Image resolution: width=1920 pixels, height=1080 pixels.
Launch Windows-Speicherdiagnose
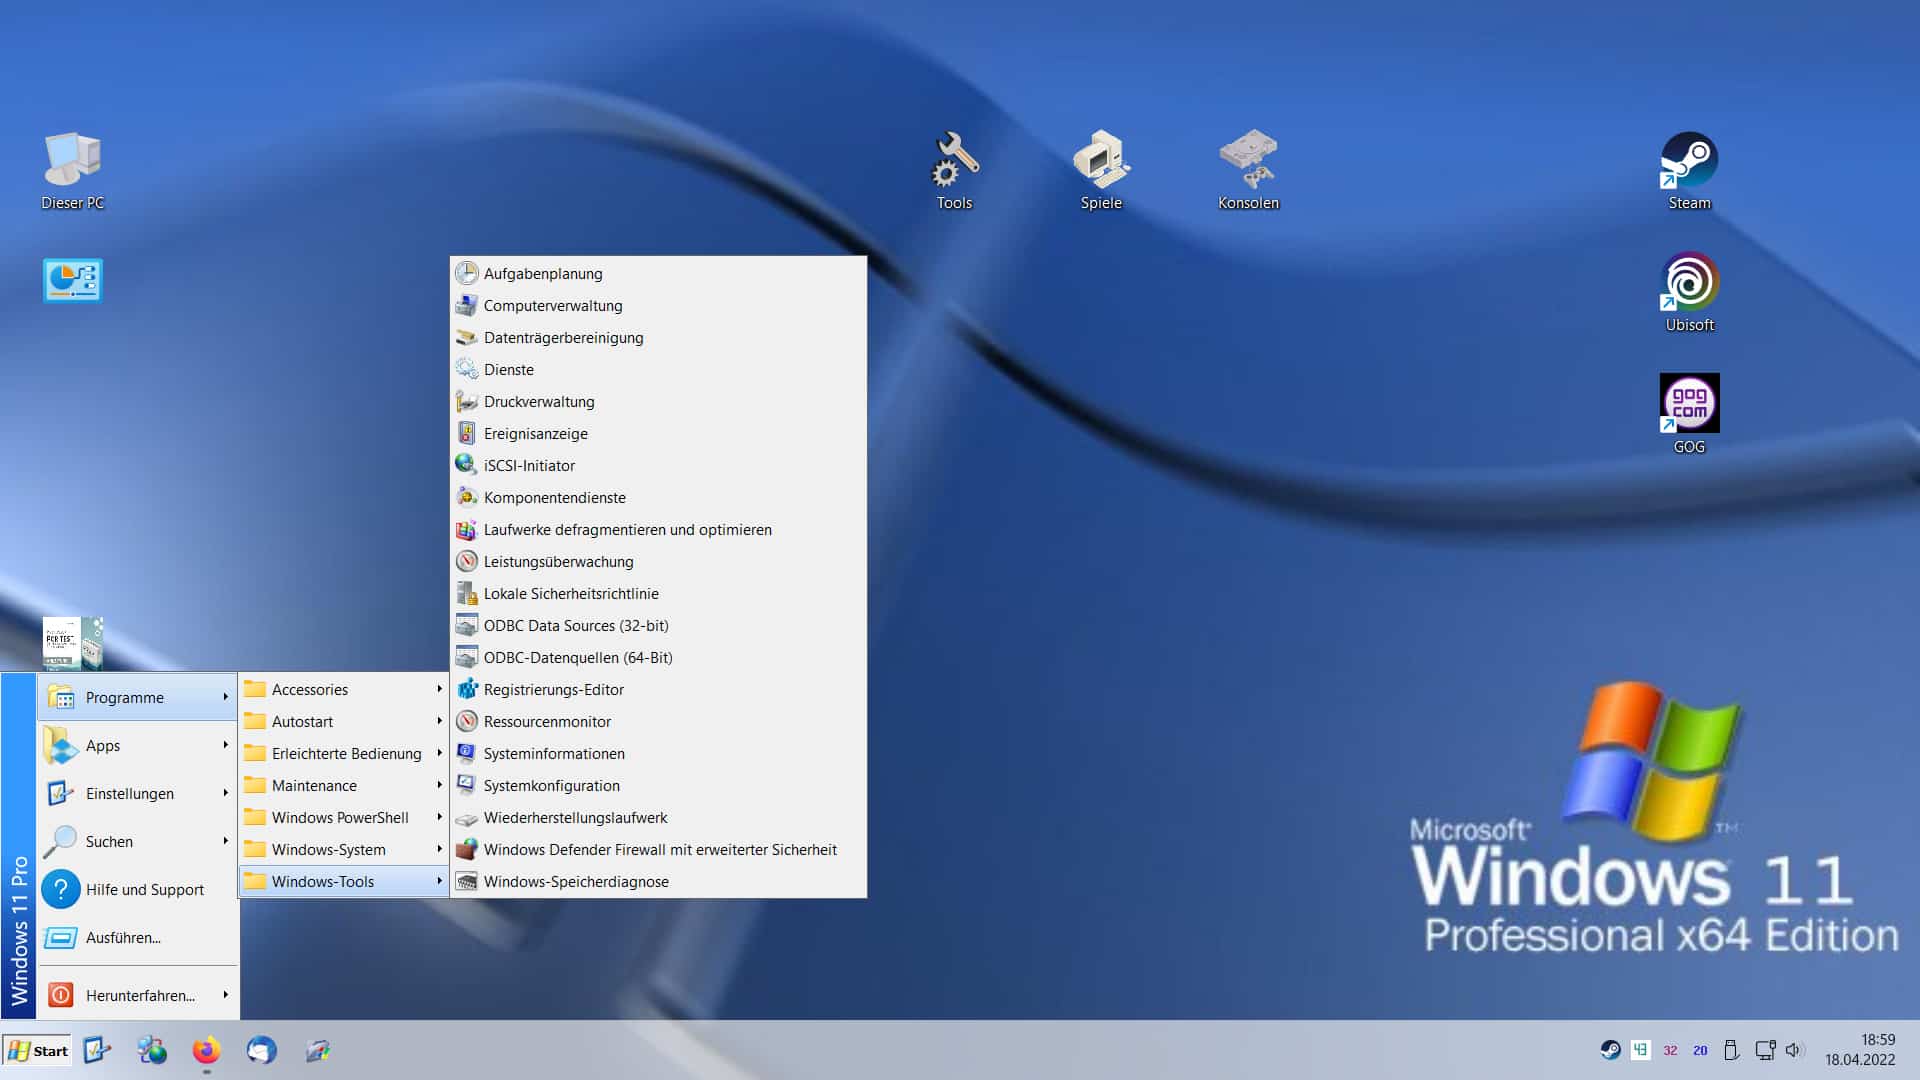[658, 881]
